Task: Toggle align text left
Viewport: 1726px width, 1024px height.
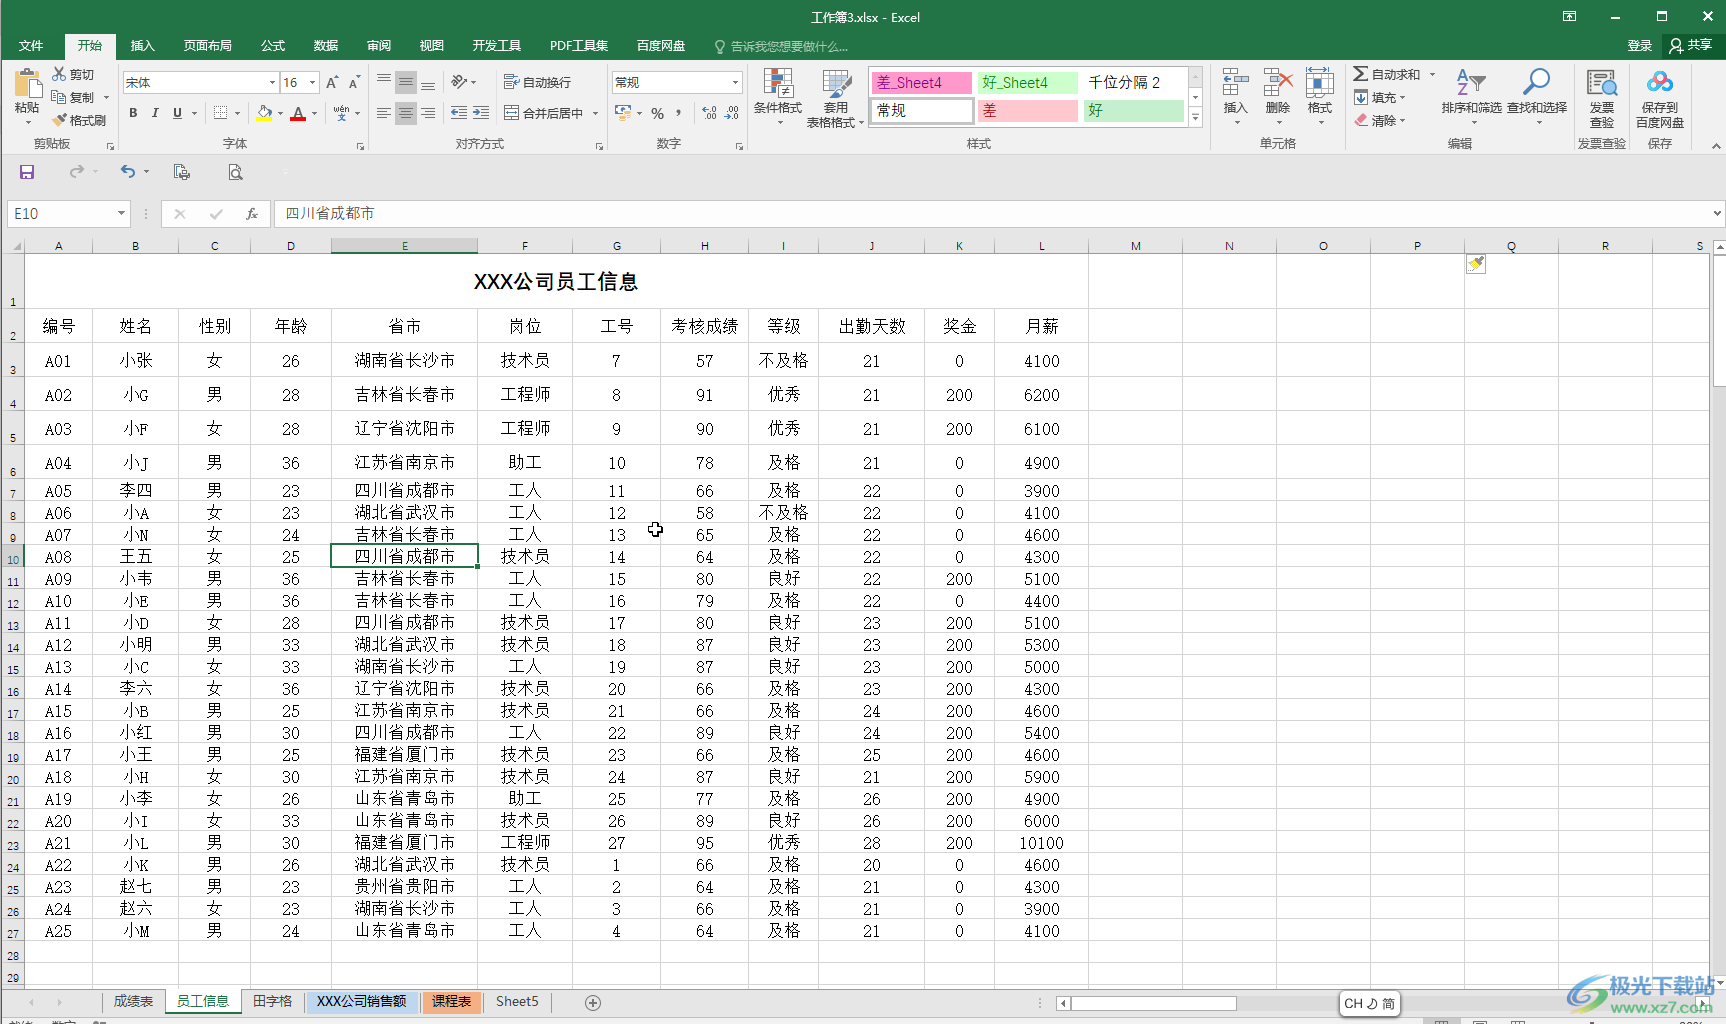Action: 384,114
